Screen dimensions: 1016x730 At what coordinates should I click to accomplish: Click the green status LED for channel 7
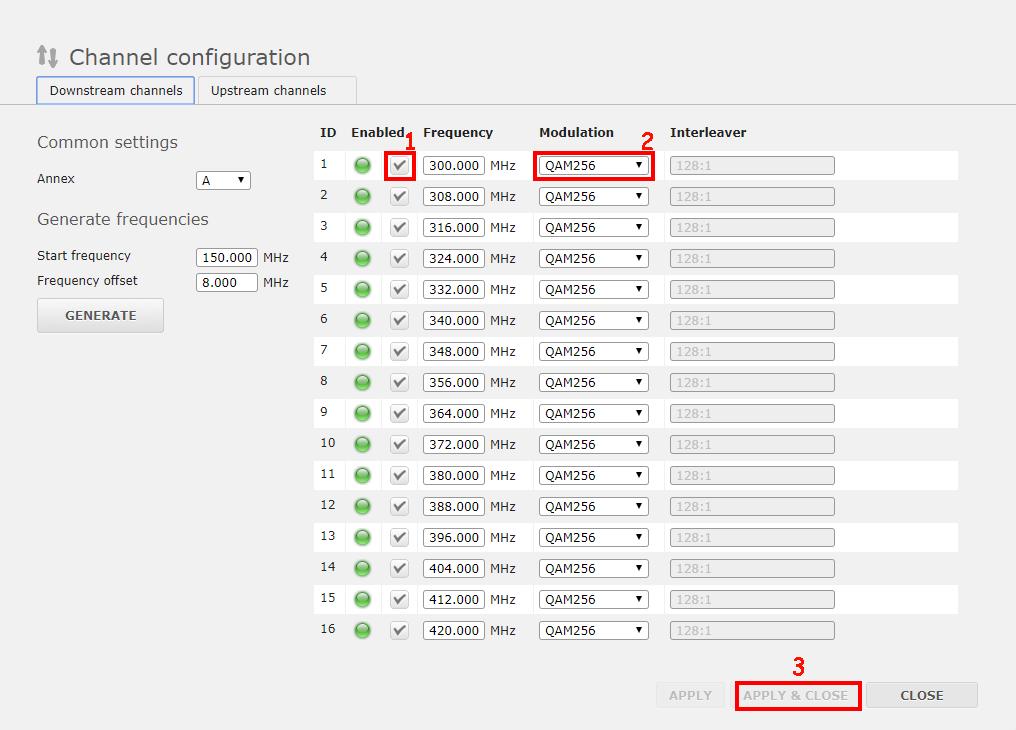[x=362, y=352]
